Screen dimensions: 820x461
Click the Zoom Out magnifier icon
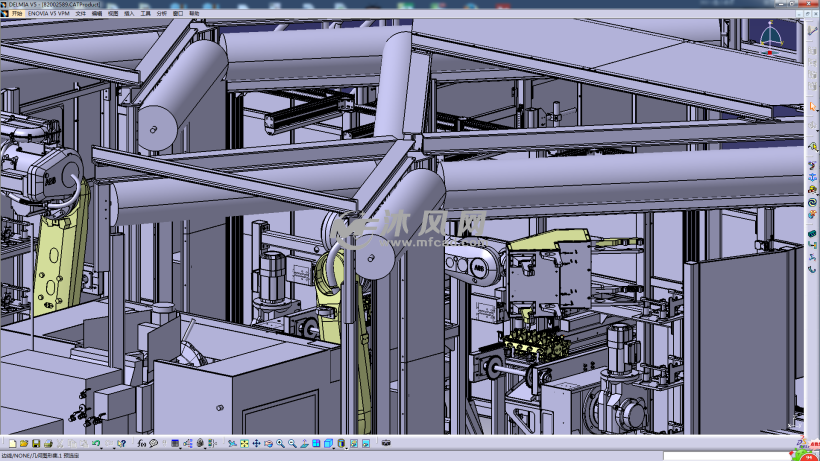tap(292, 443)
